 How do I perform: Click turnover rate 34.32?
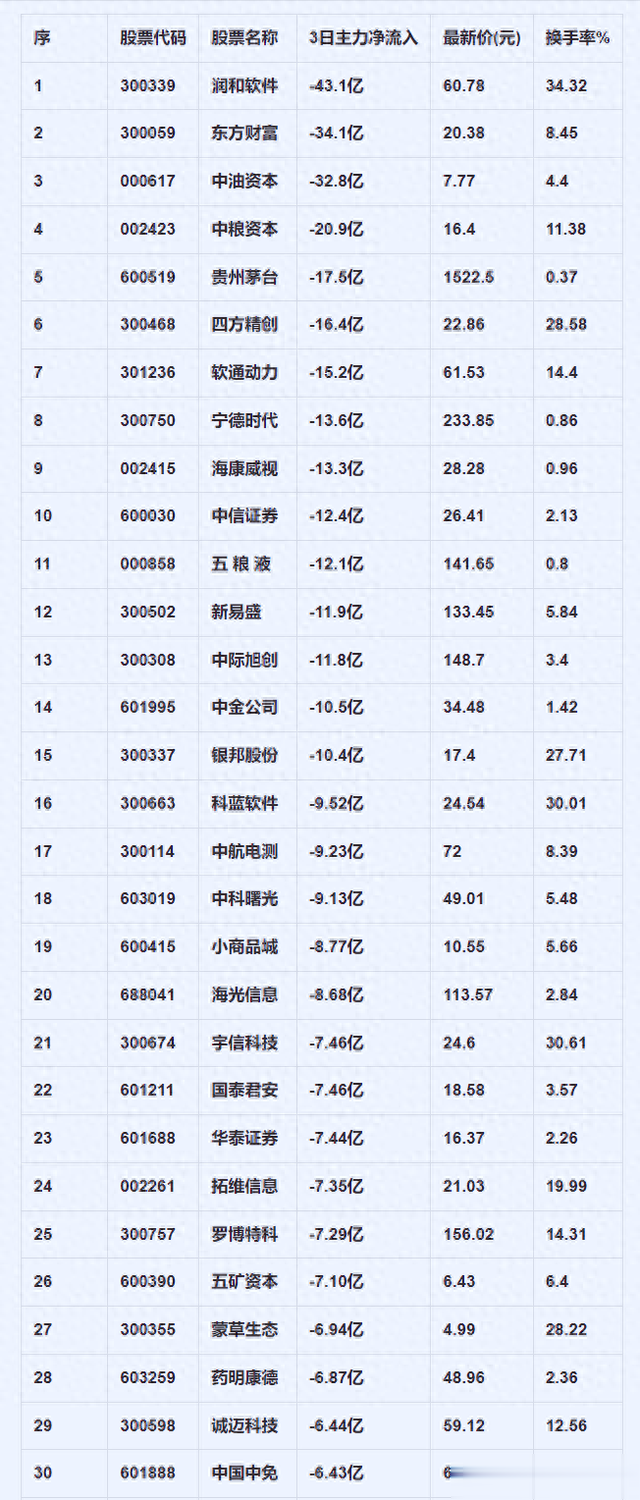coord(566,86)
